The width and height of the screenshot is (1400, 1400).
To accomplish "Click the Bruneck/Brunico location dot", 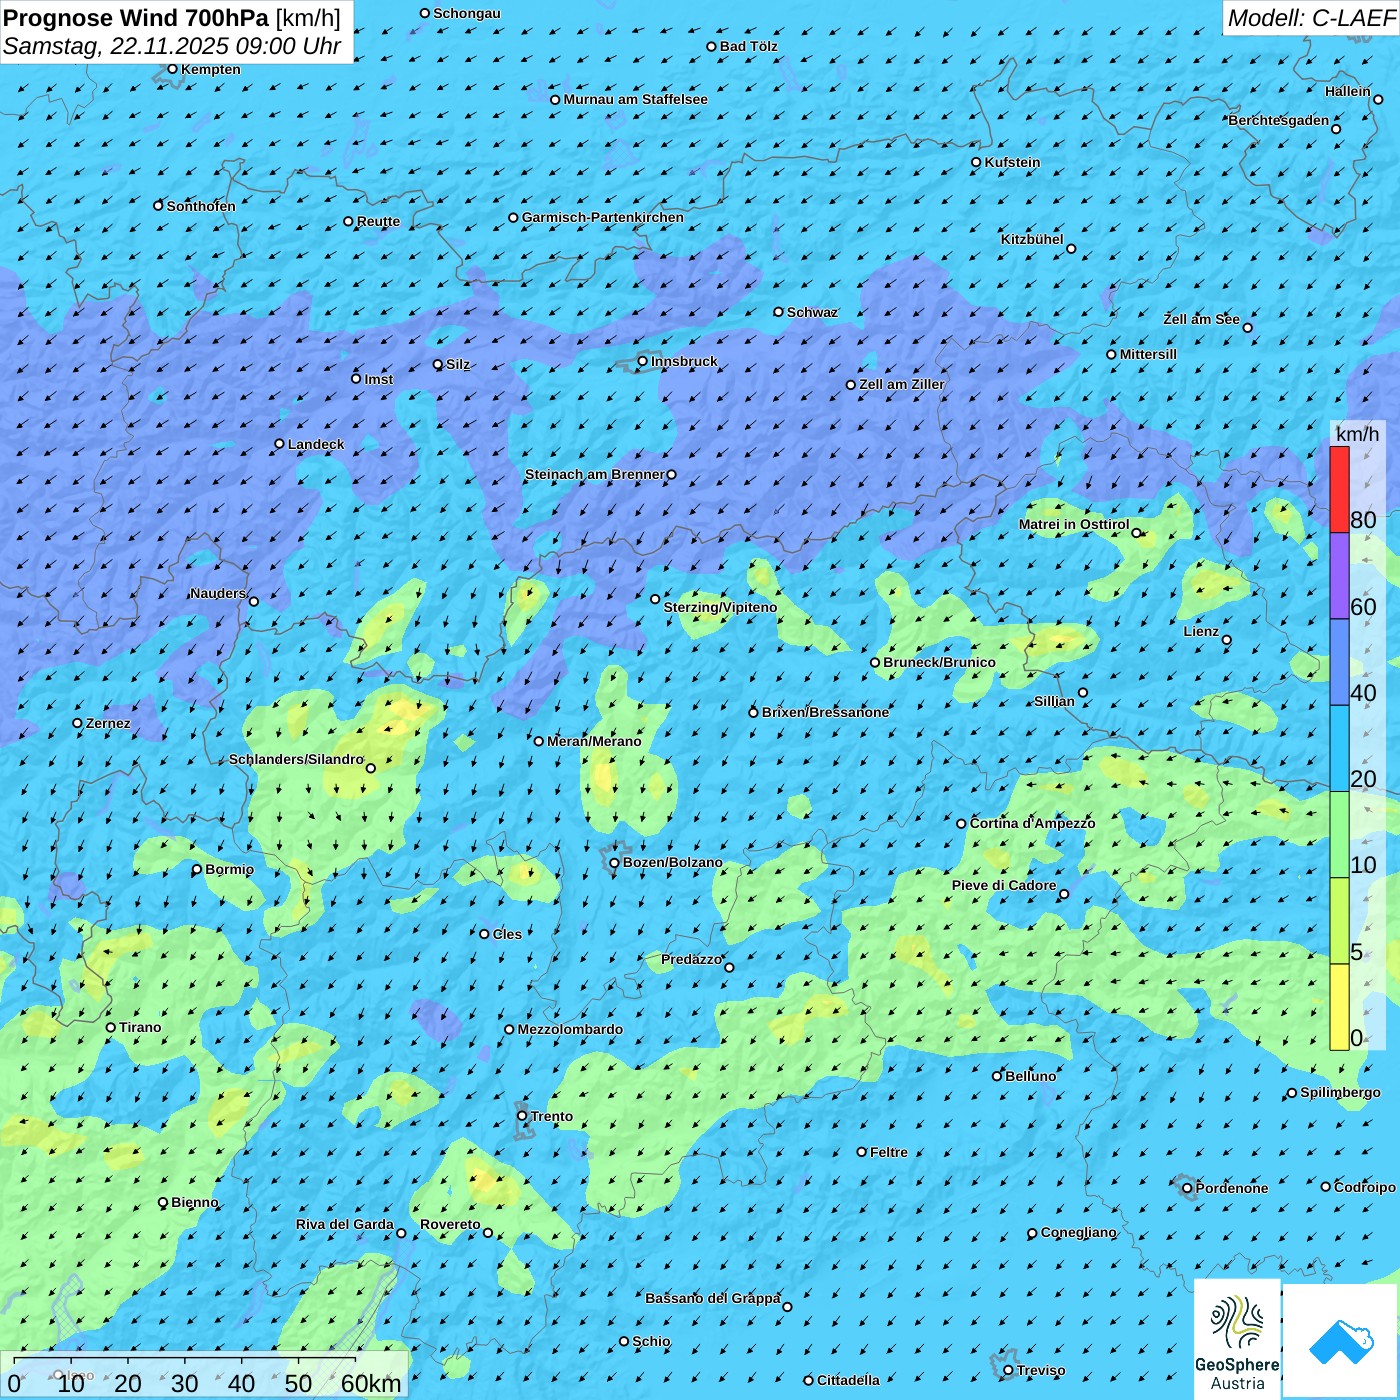I will click(875, 662).
